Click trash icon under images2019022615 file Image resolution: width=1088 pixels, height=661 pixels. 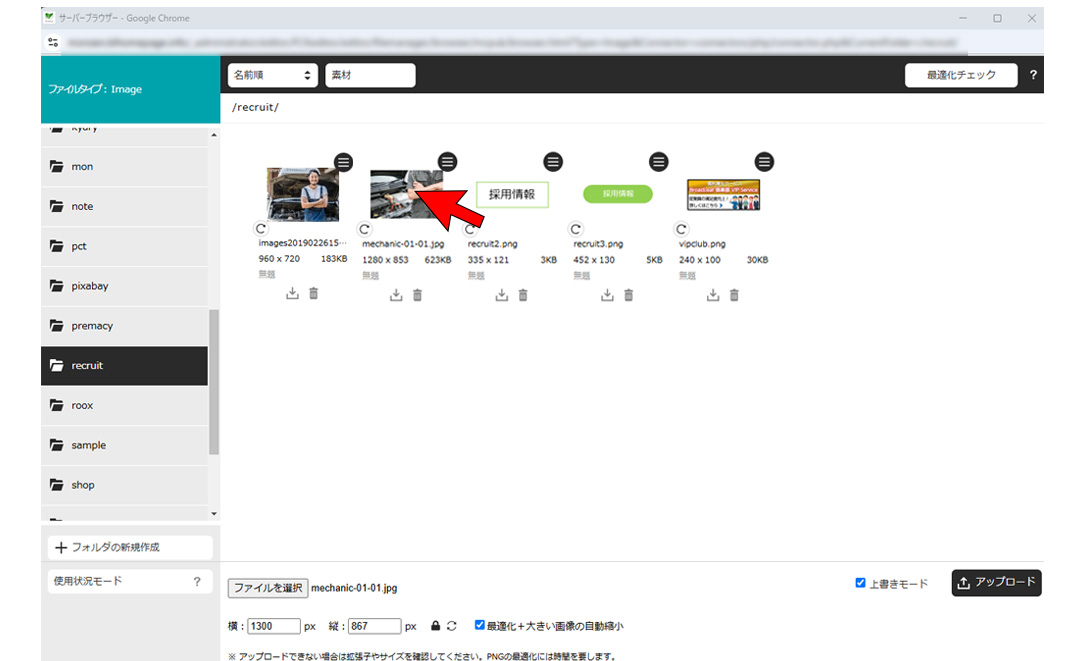point(314,294)
